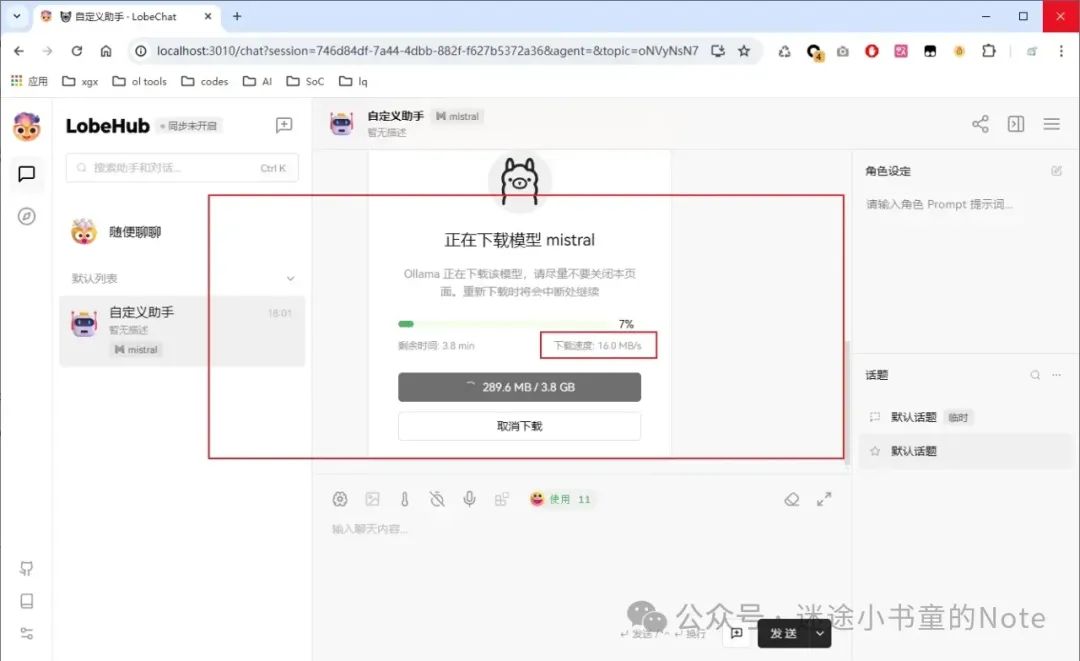Screen dimensions: 1080x661
Task: Star the second 默认话题 topic
Action: tap(875, 451)
